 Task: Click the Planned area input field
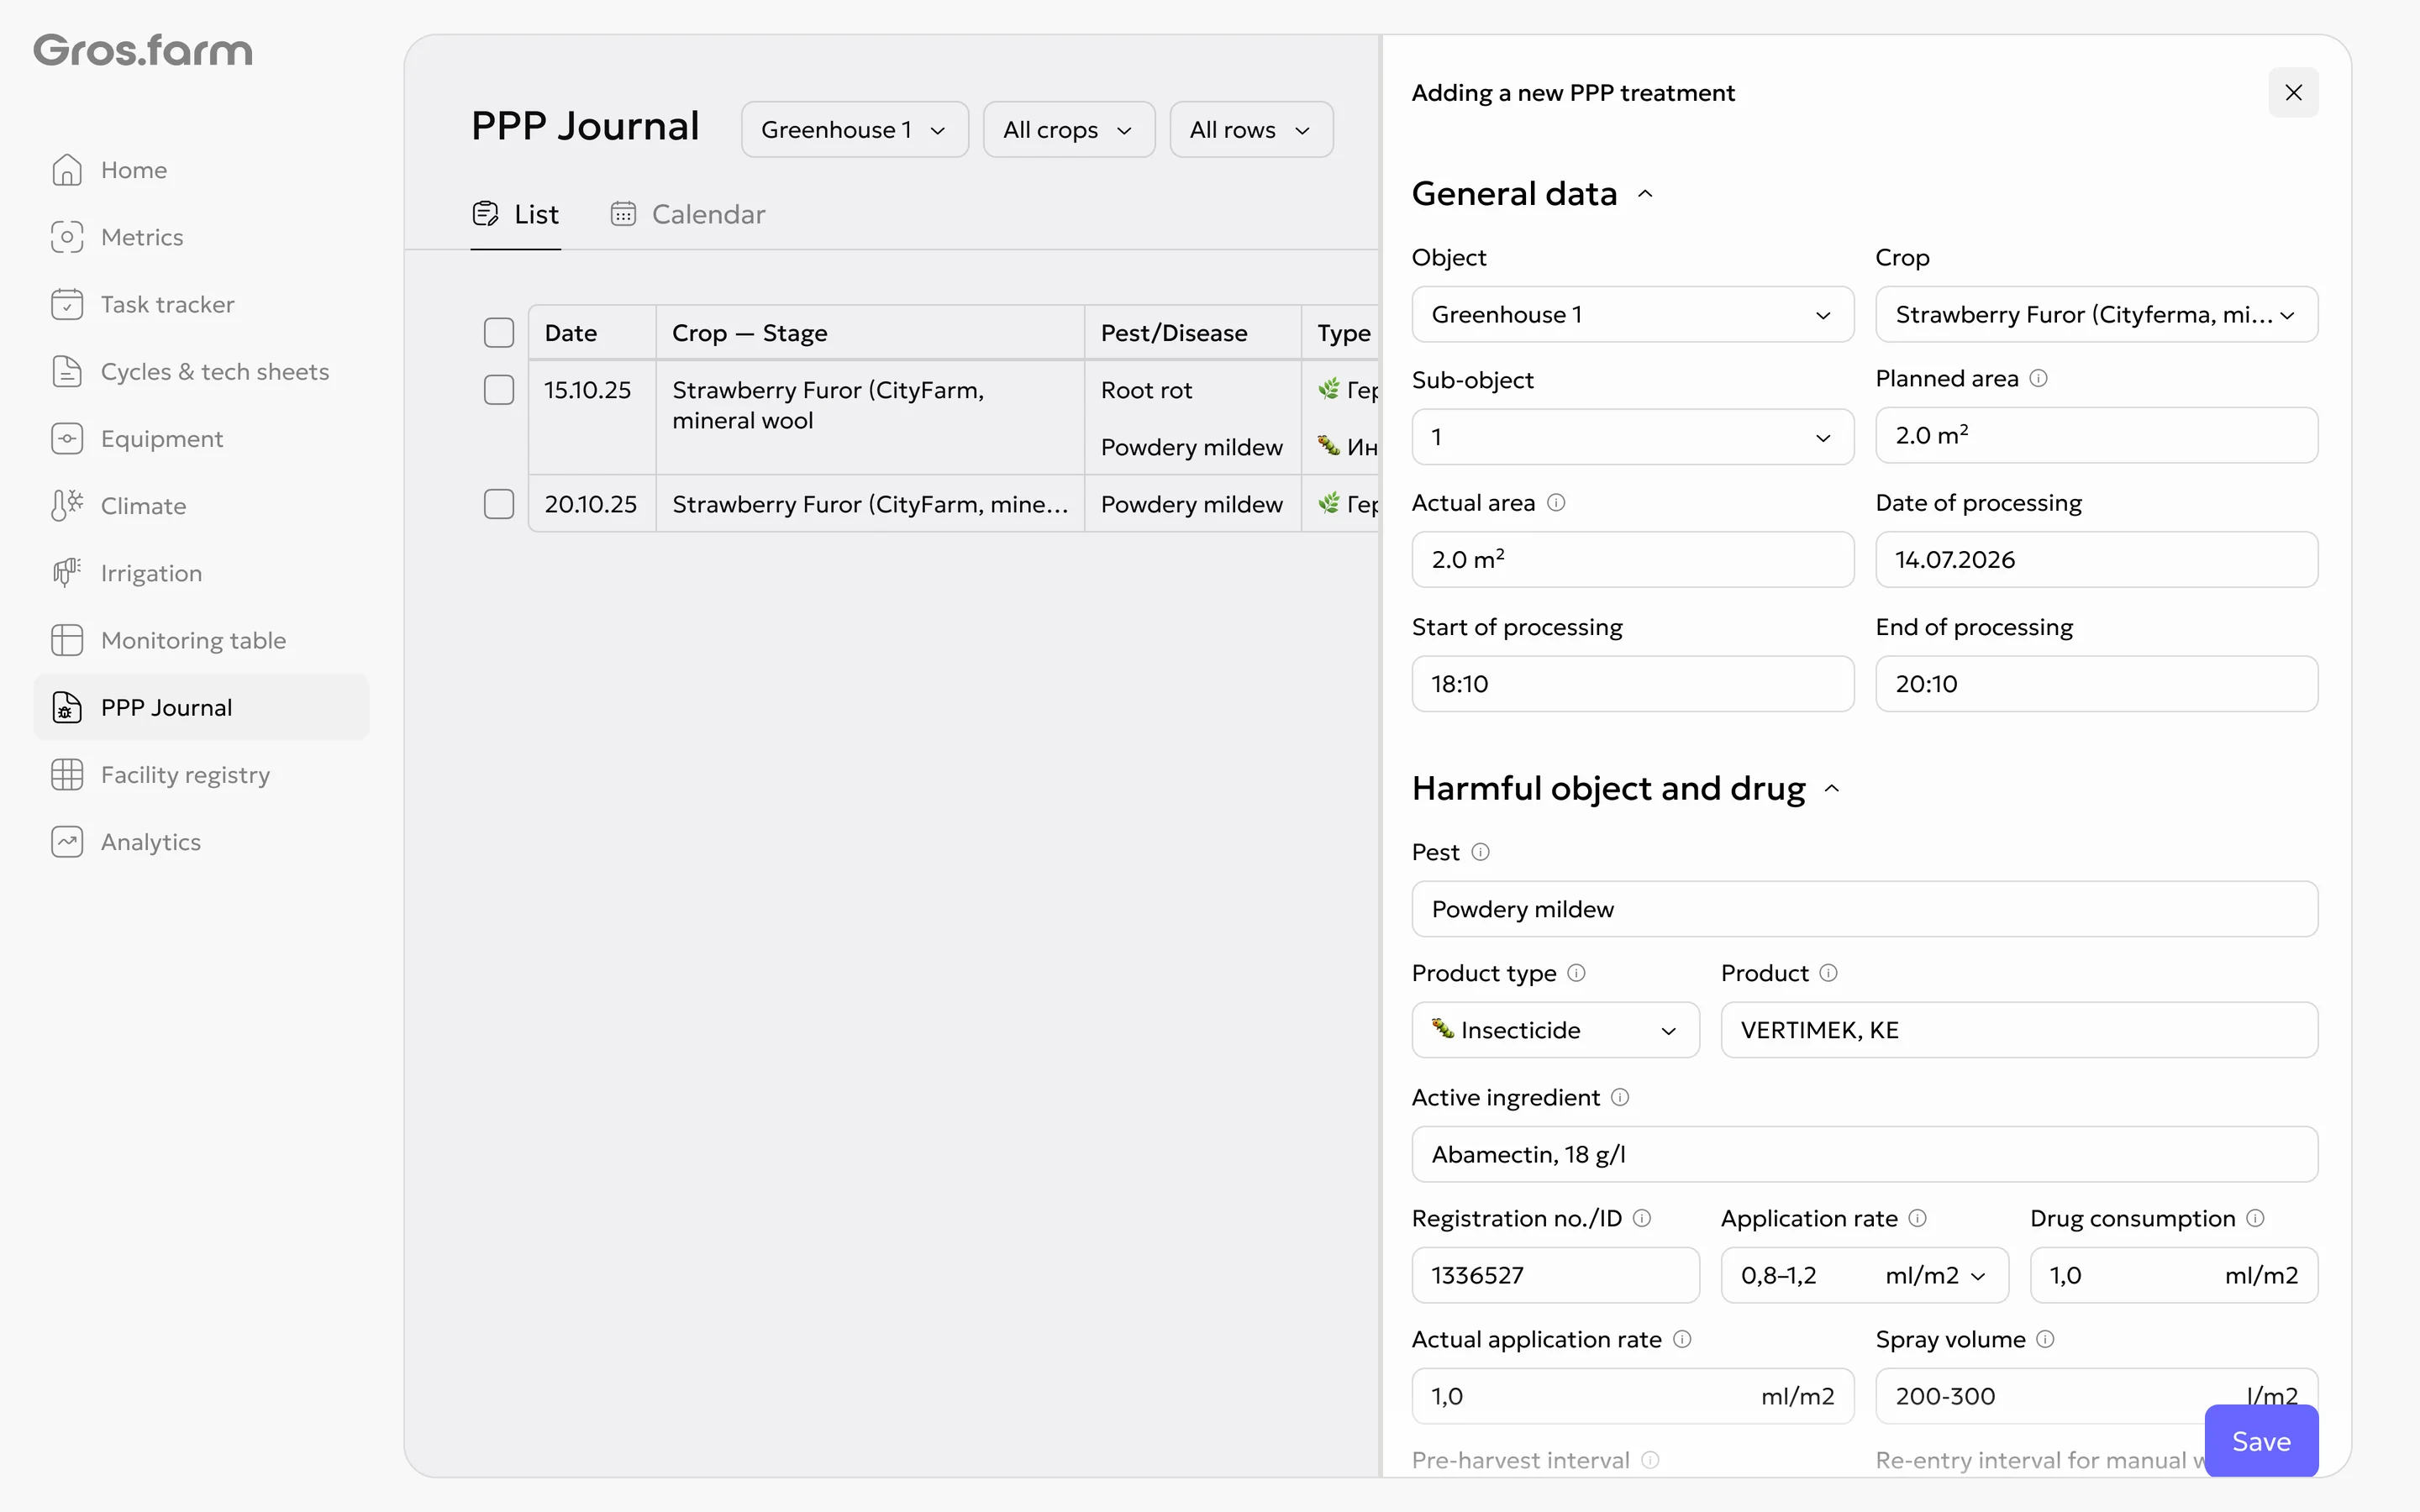[2097, 435]
